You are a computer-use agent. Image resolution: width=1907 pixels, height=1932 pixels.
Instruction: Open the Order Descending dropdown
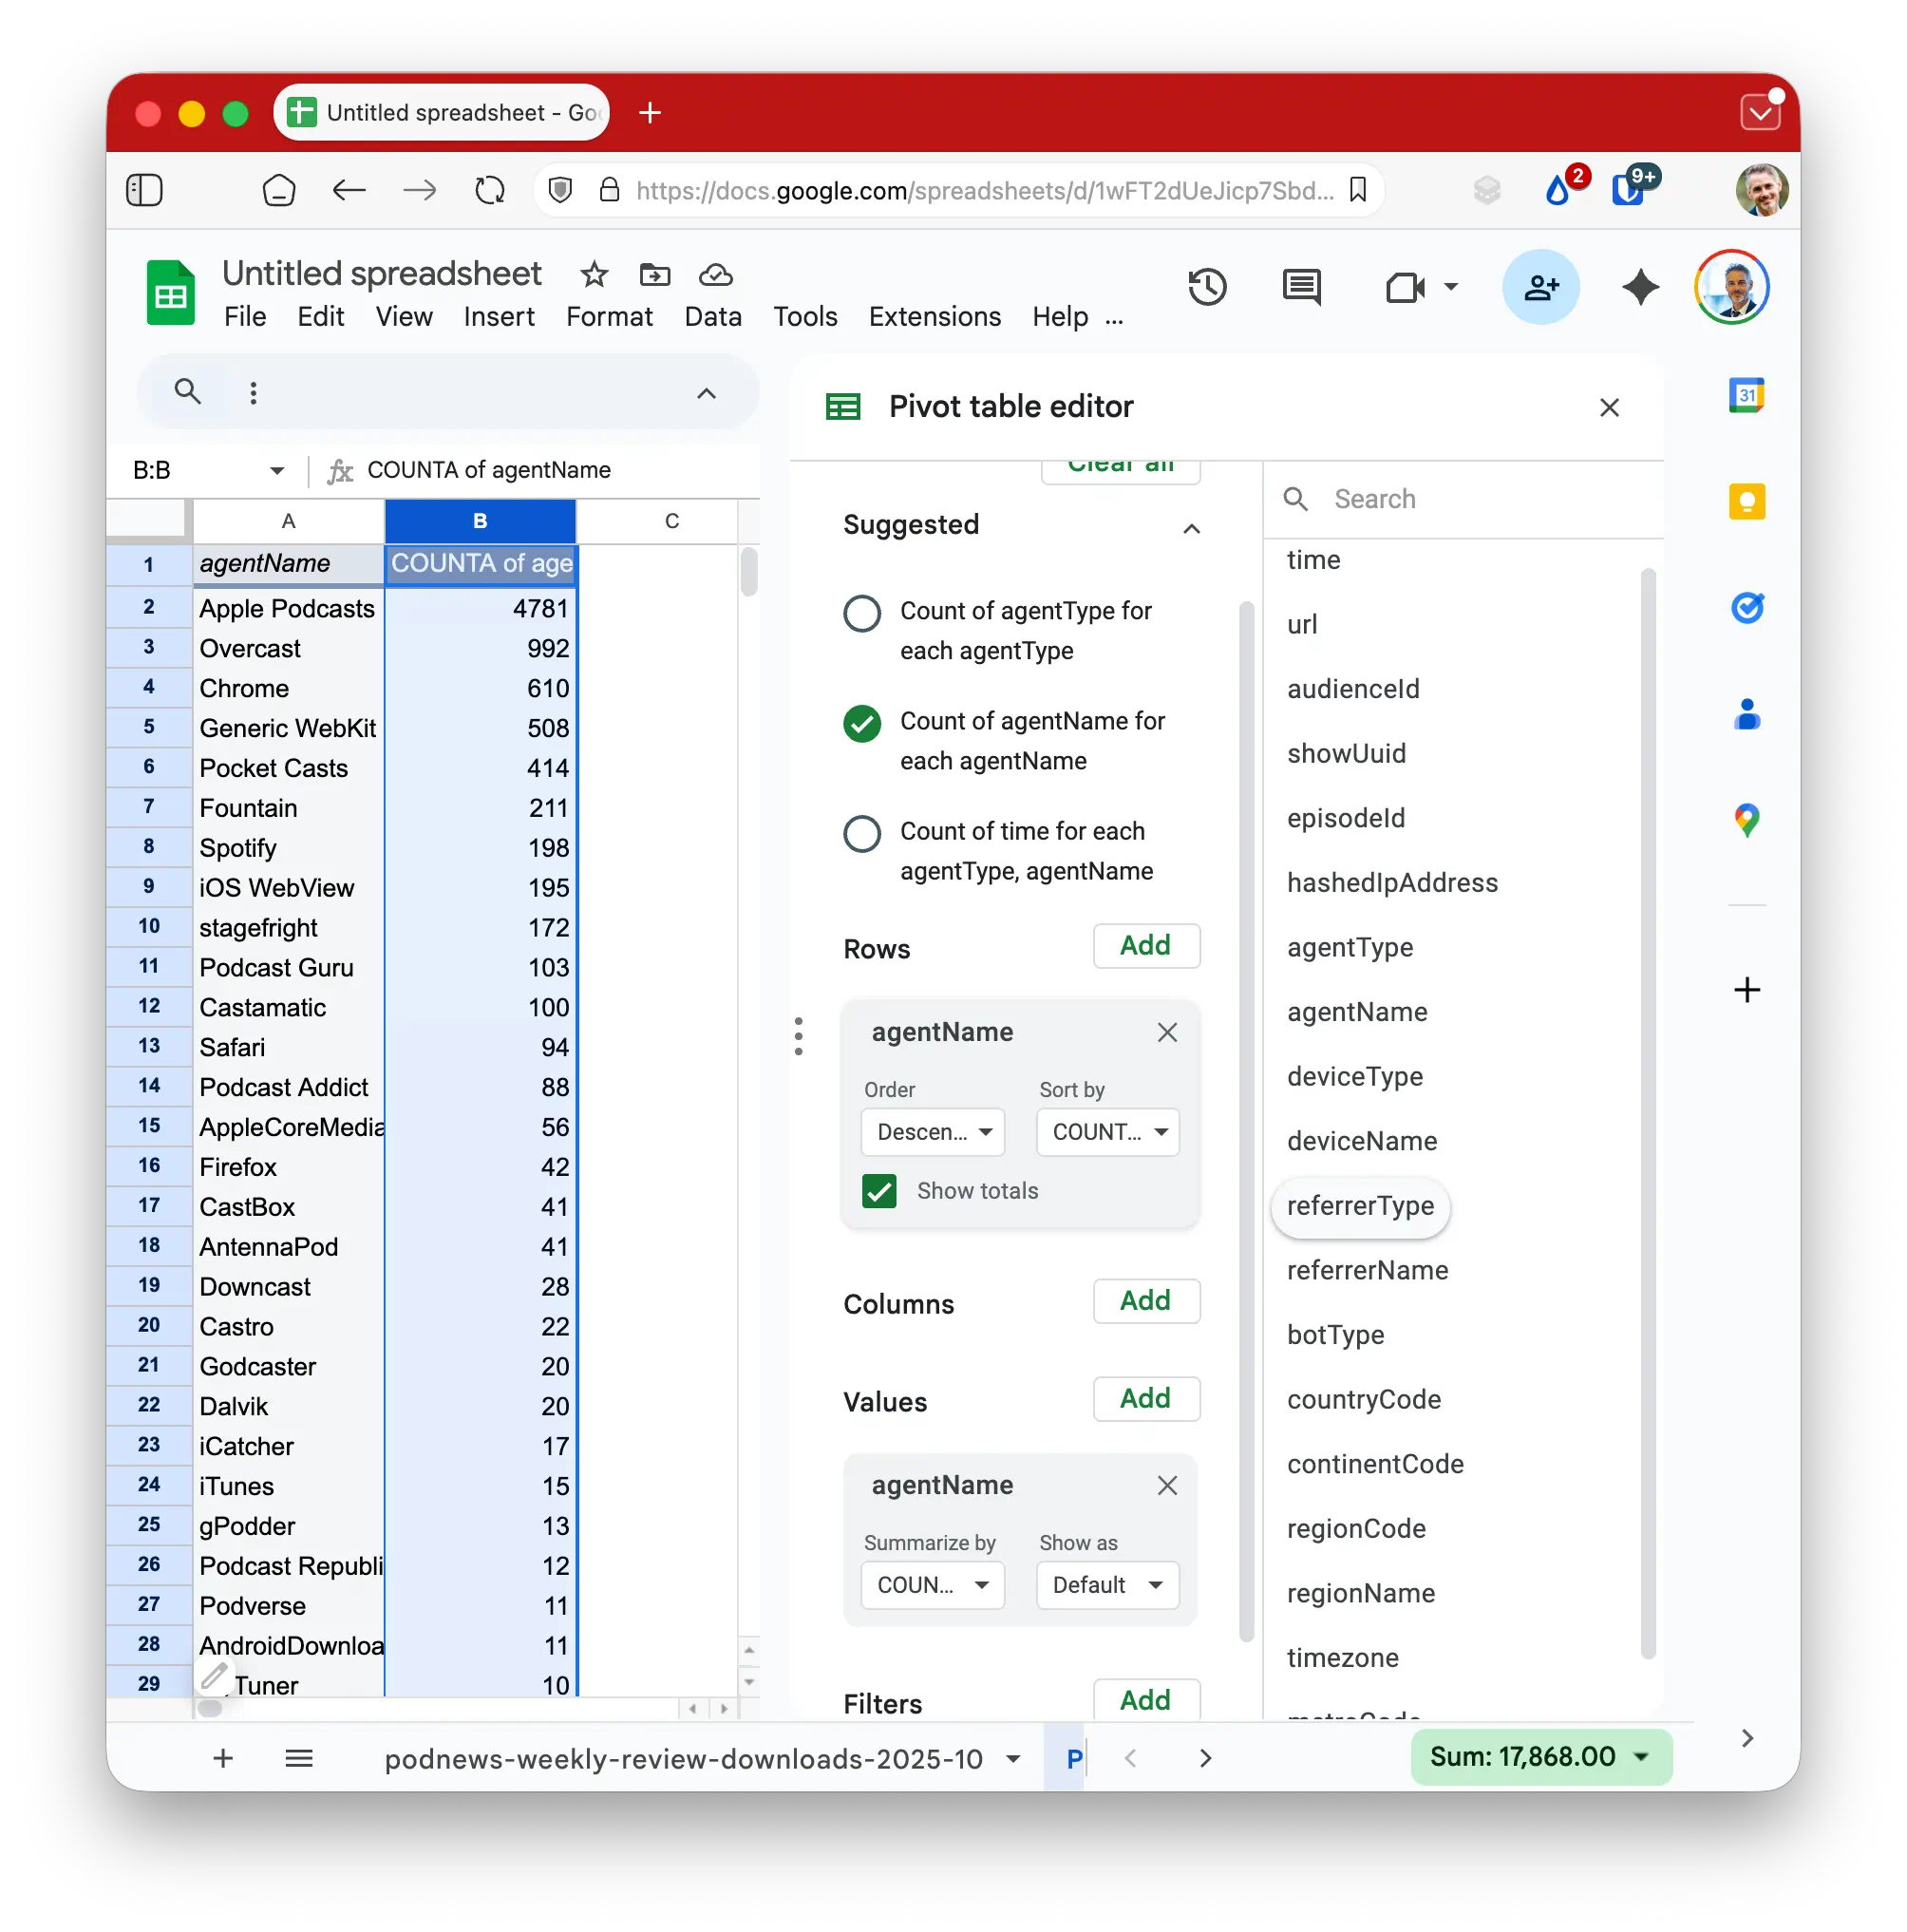932,1132
